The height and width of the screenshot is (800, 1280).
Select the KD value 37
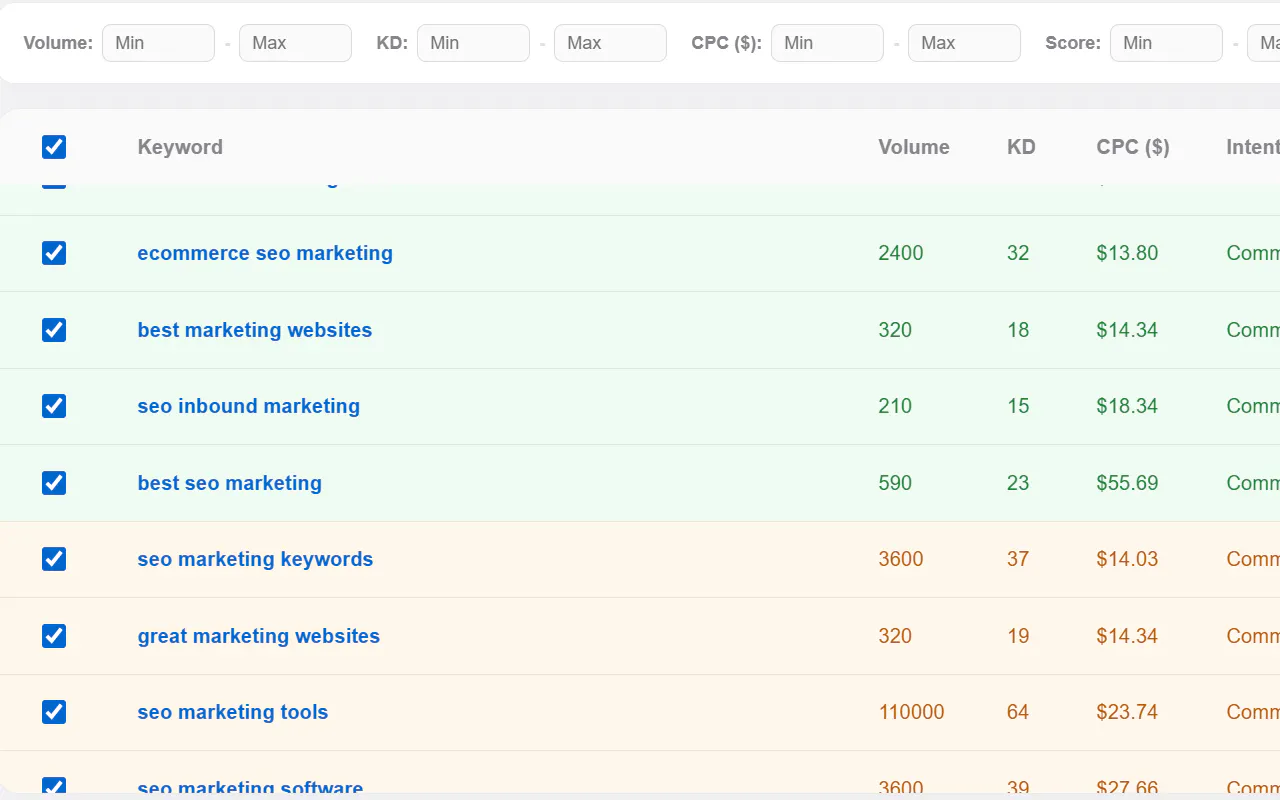point(1018,559)
